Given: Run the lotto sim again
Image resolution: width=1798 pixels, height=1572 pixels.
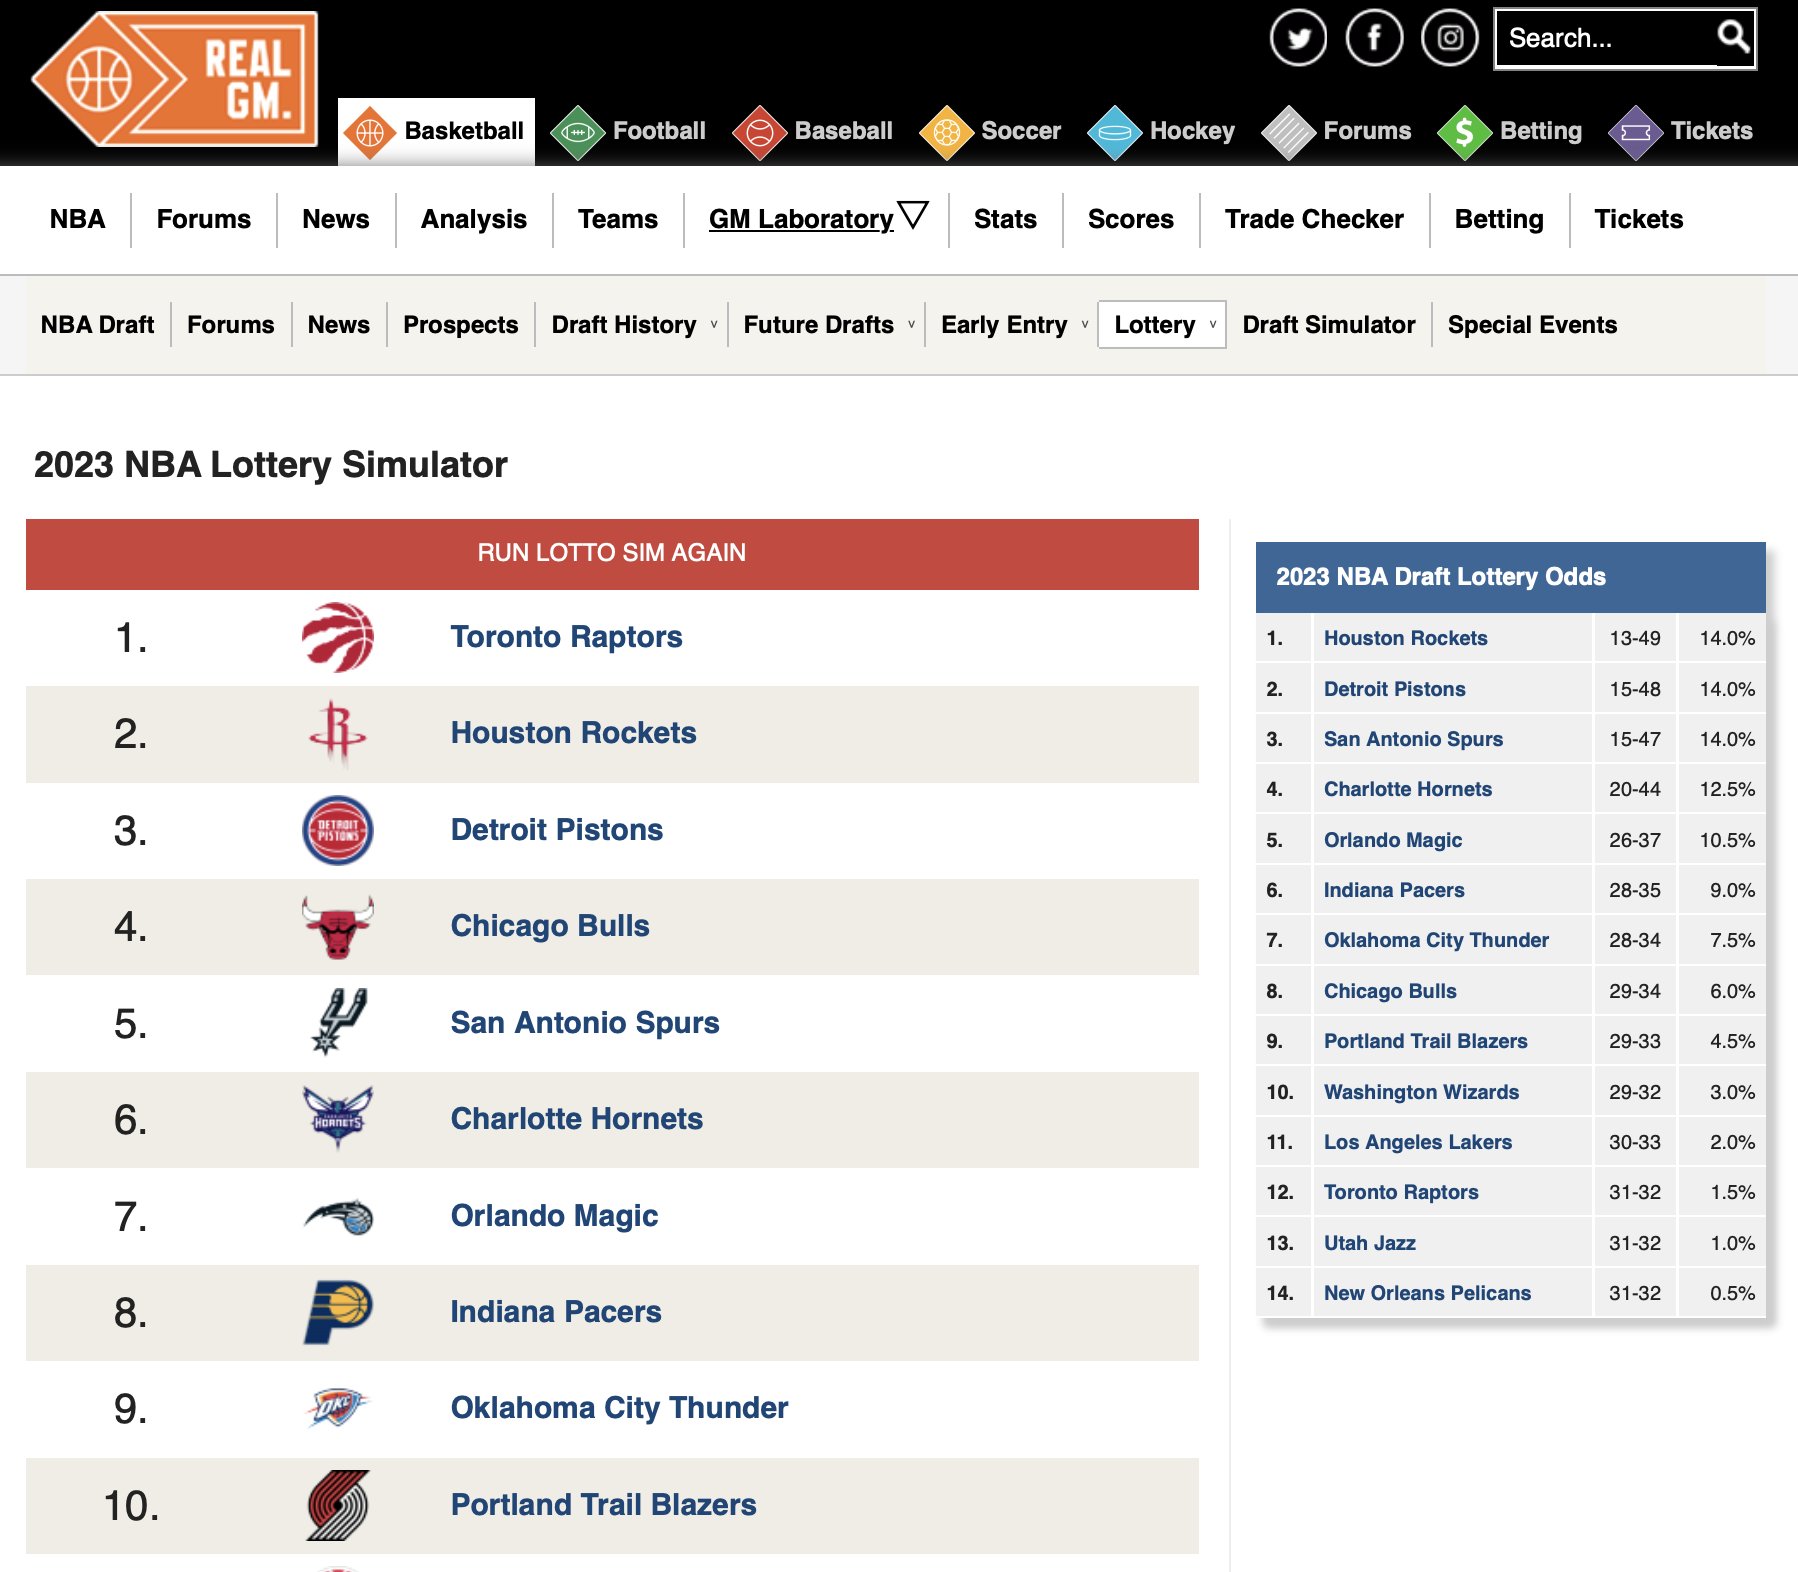Looking at the screenshot, I should point(612,554).
